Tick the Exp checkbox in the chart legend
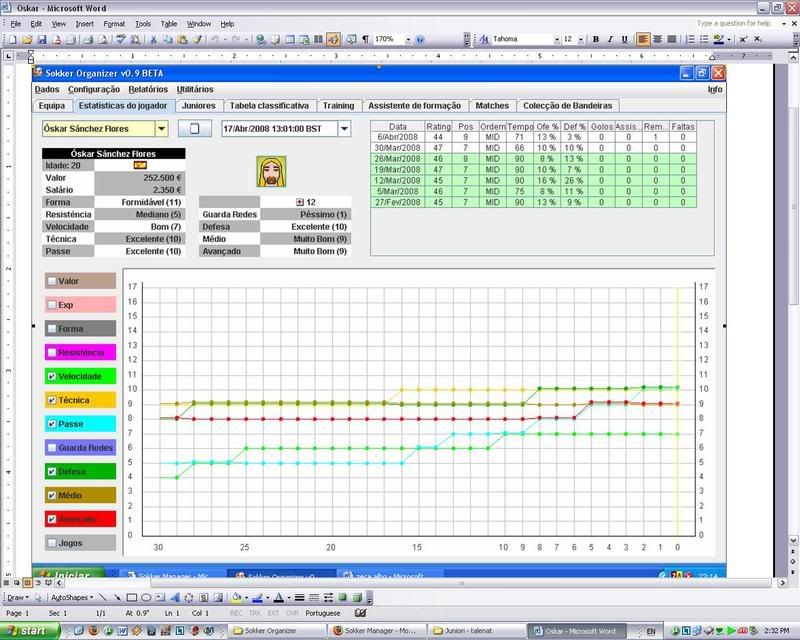The width and height of the screenshot is (800, 640). click(x=52, y=305)
